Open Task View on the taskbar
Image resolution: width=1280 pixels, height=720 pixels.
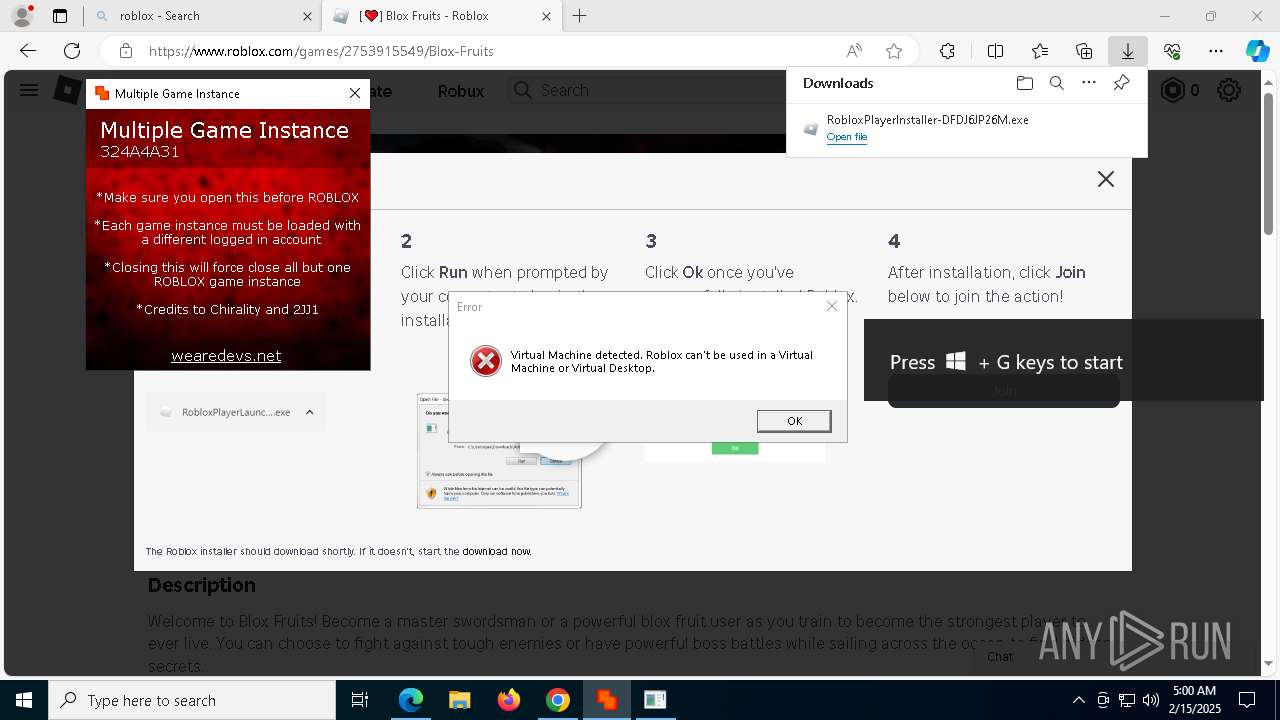pos(360,700)
